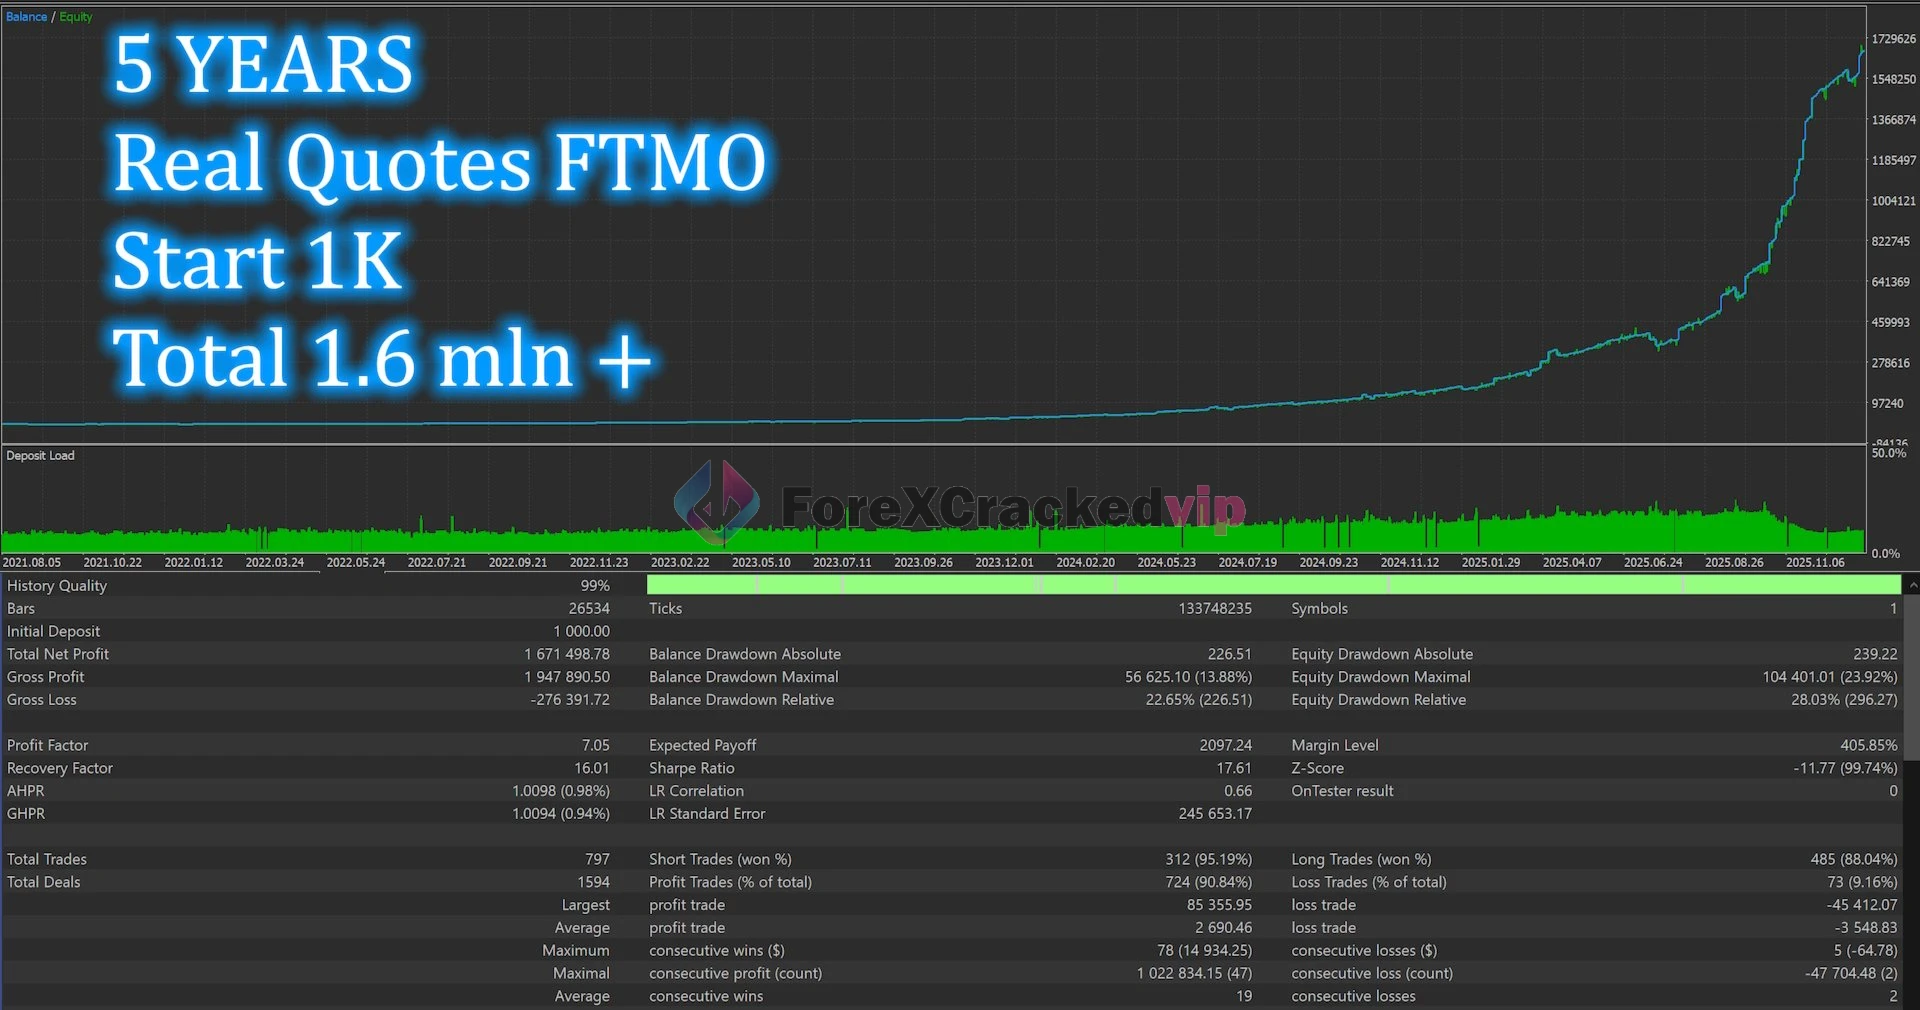This screenshot has width=1920, height=1010.
Task: Select the Deposit Load chart label
Action: click(41, 456)
